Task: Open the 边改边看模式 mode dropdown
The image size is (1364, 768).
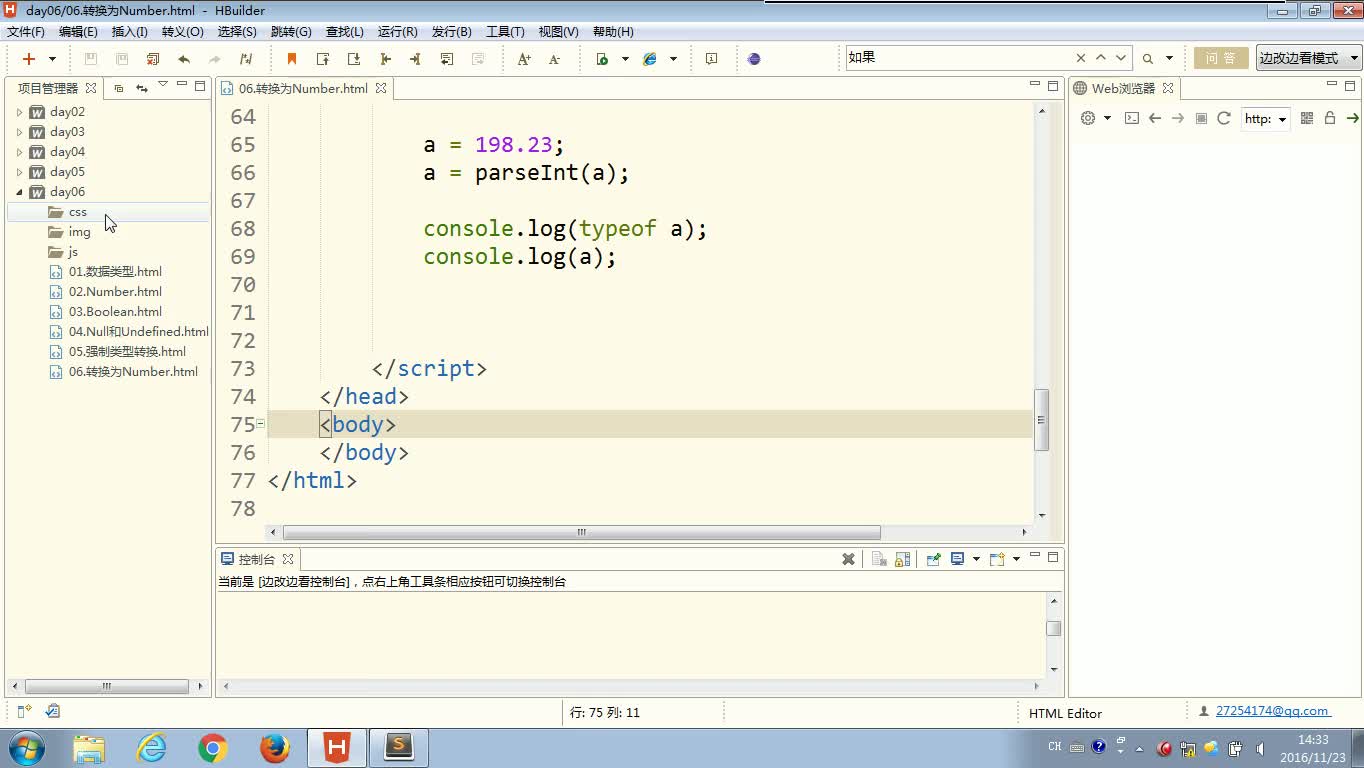Action: [x=1309, y=58]
